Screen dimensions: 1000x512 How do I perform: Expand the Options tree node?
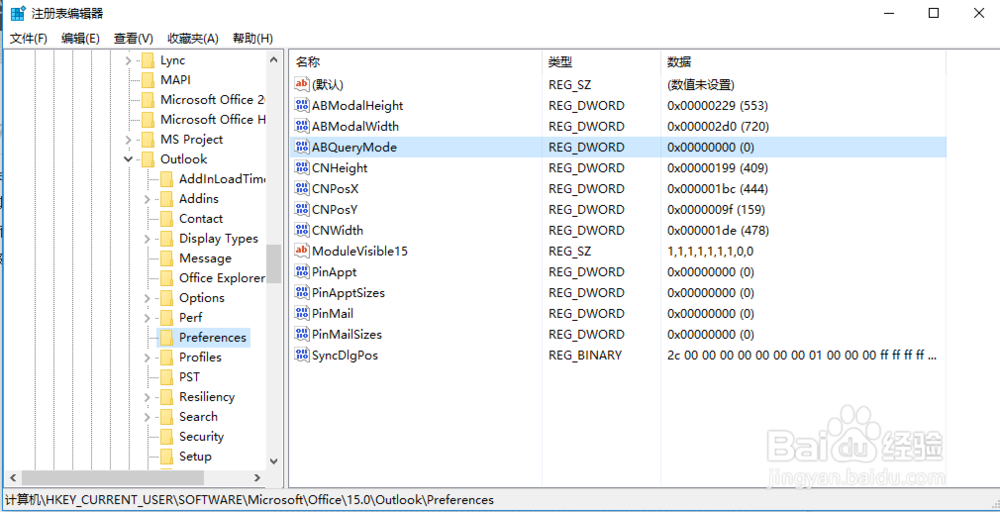pyautogui.click(x=148, y=298)
